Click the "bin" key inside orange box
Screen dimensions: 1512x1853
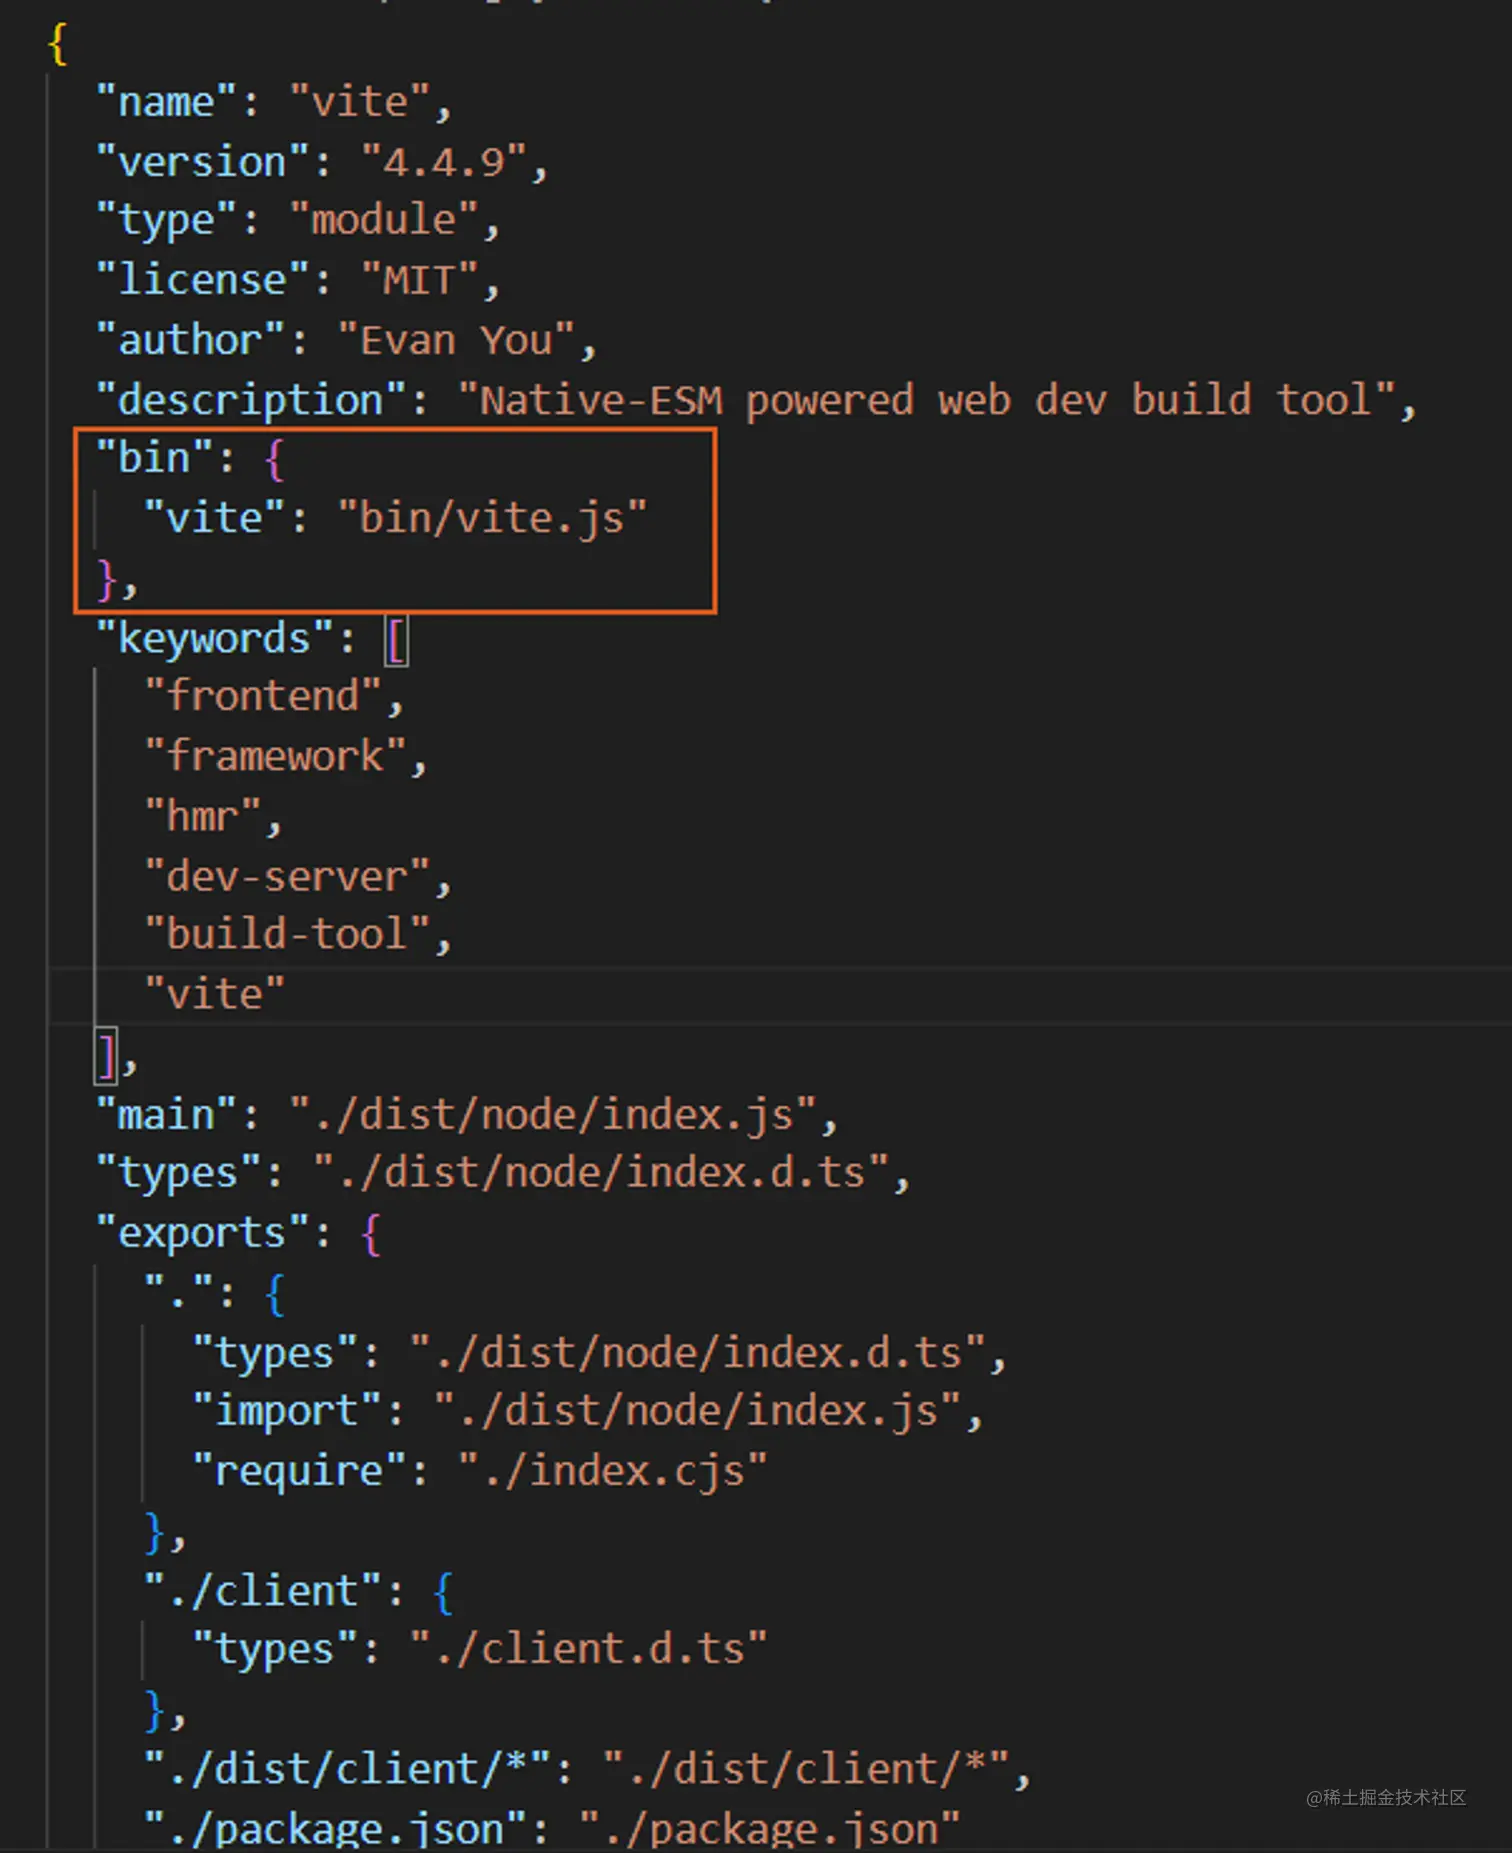coord(155,459)
